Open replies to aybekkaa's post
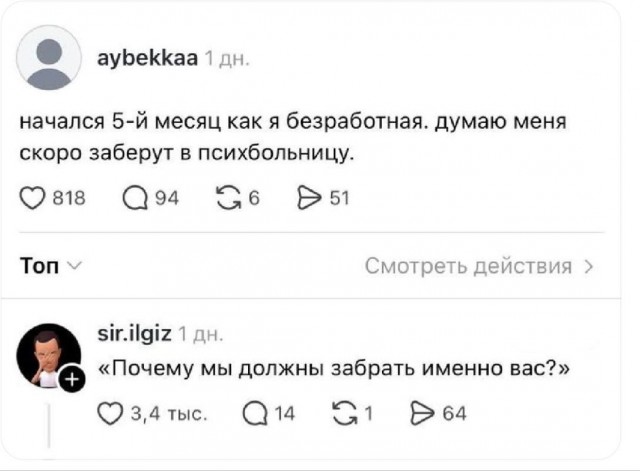Viewport: 640px width, 471px height. tap(132, 198)
